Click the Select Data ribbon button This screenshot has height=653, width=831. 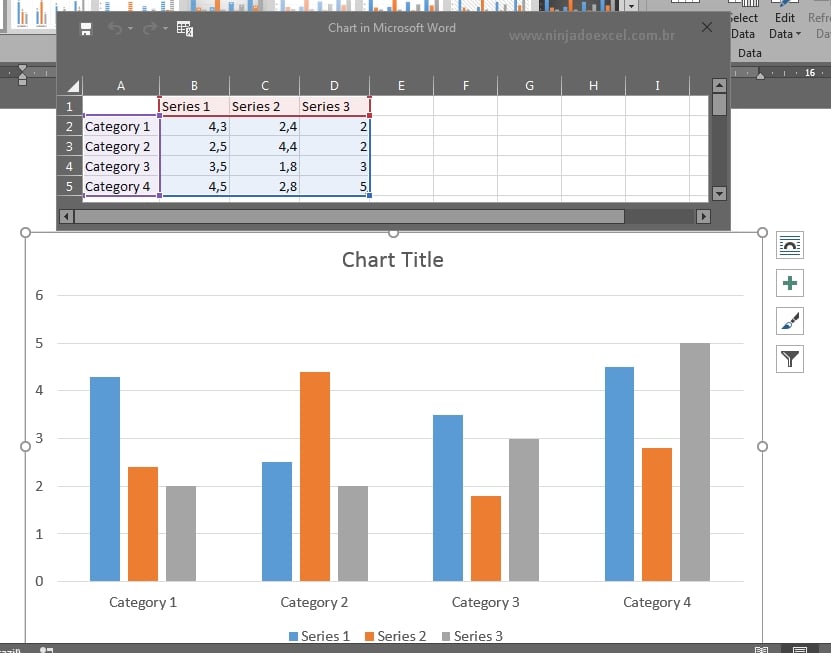743,26
